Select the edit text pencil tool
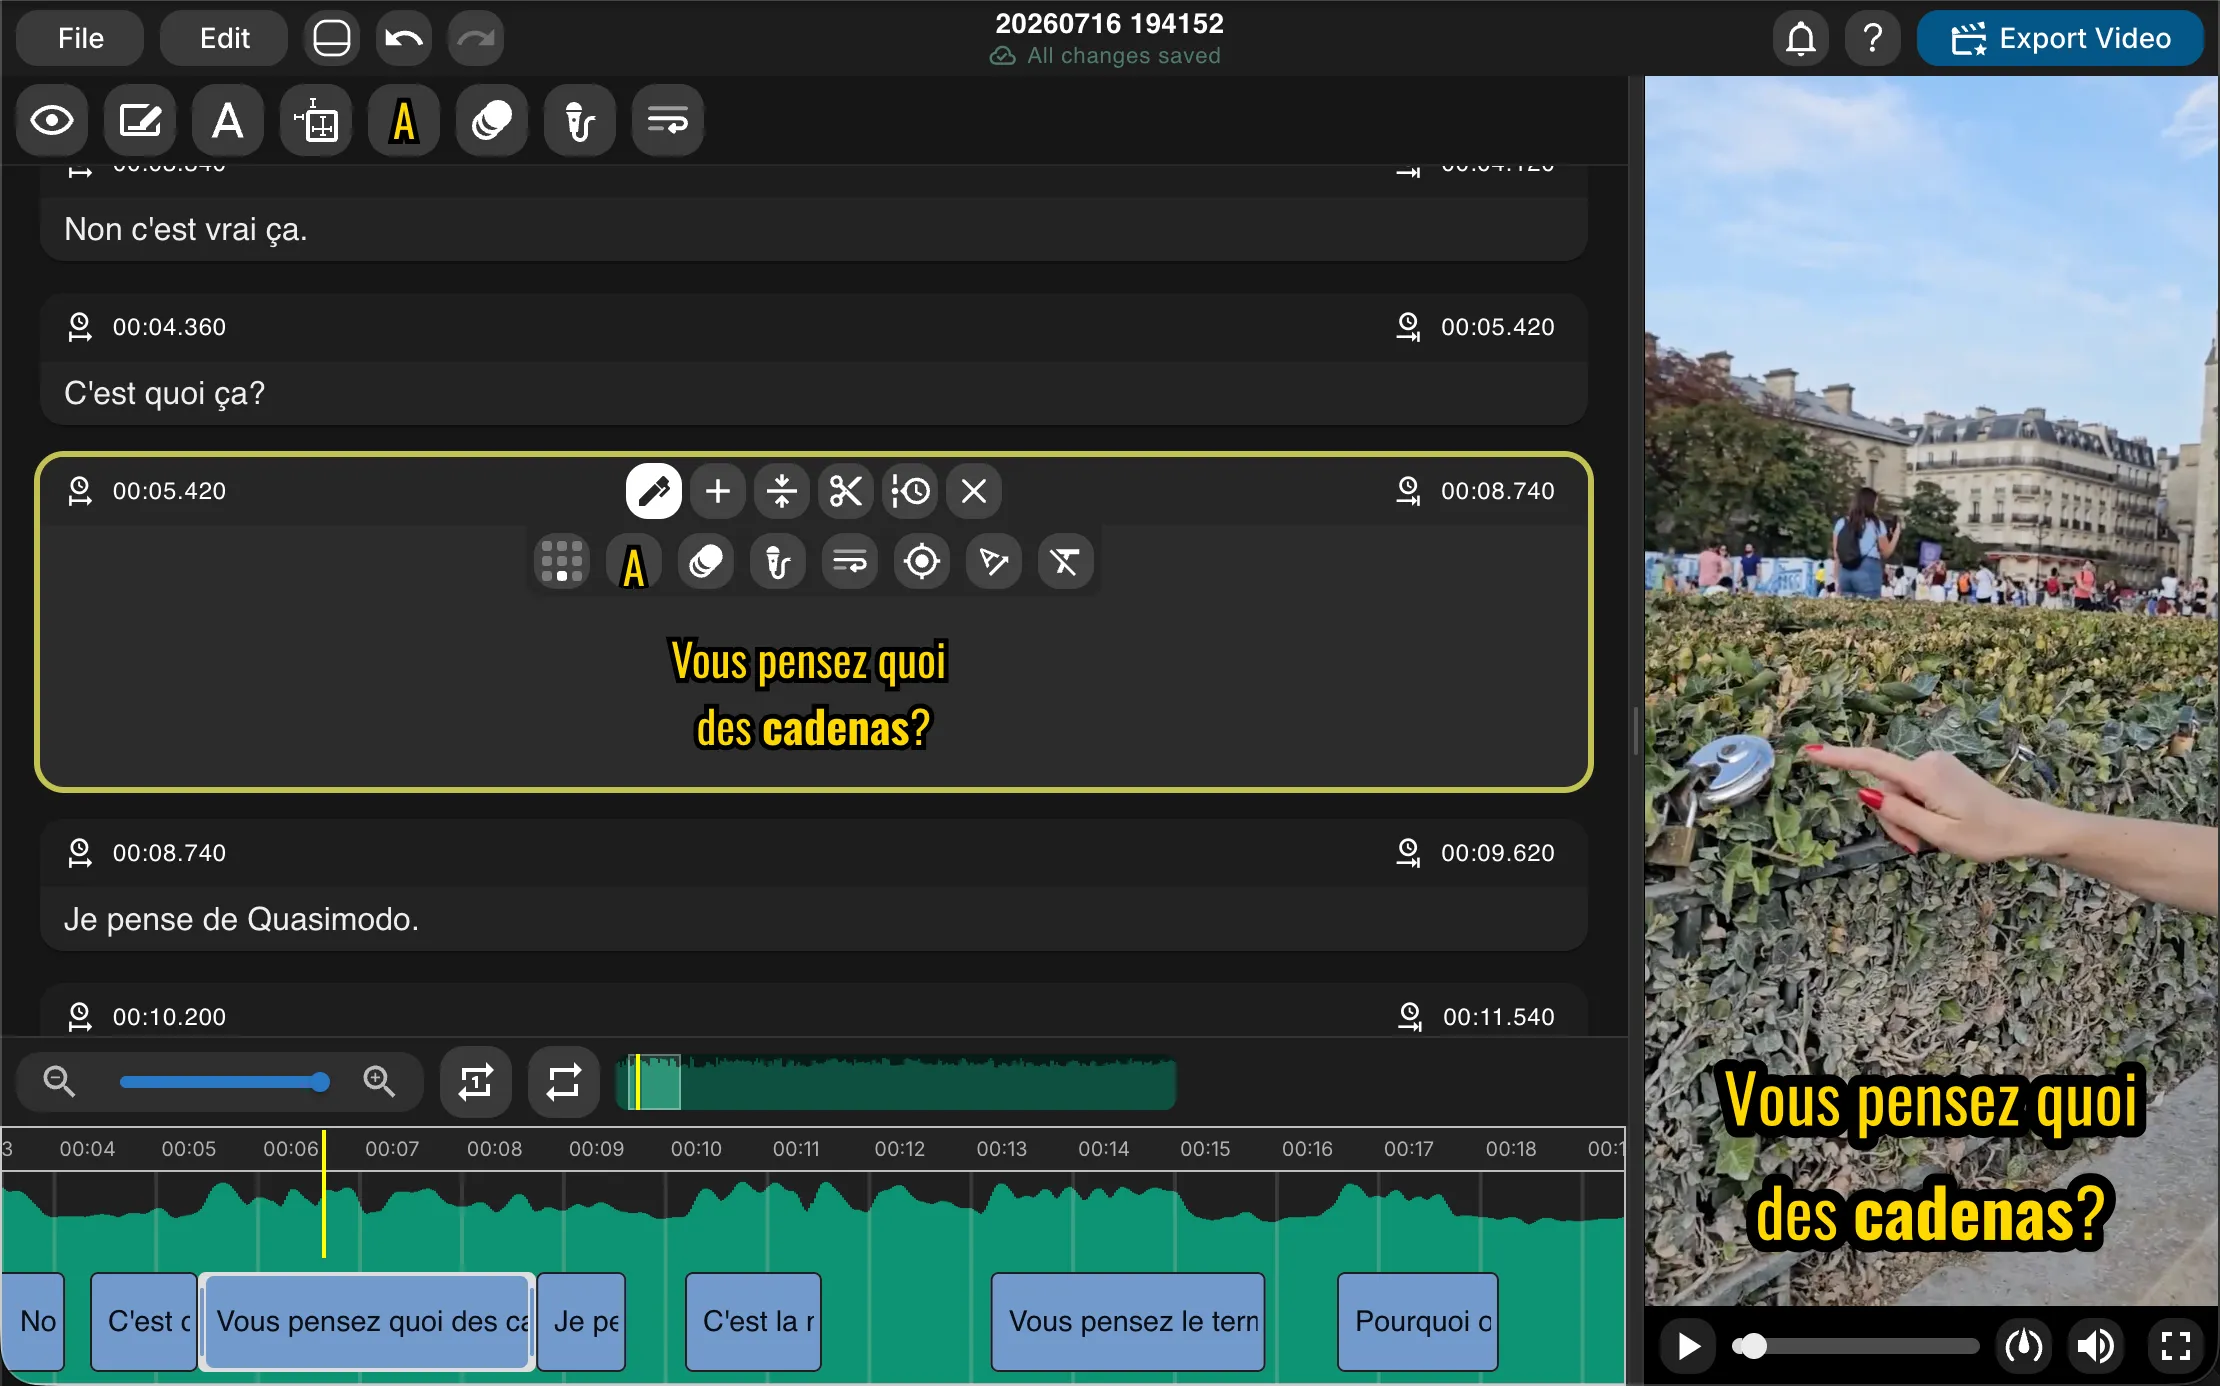This screenshot has height=1386, width=2220. pos(140,121)
